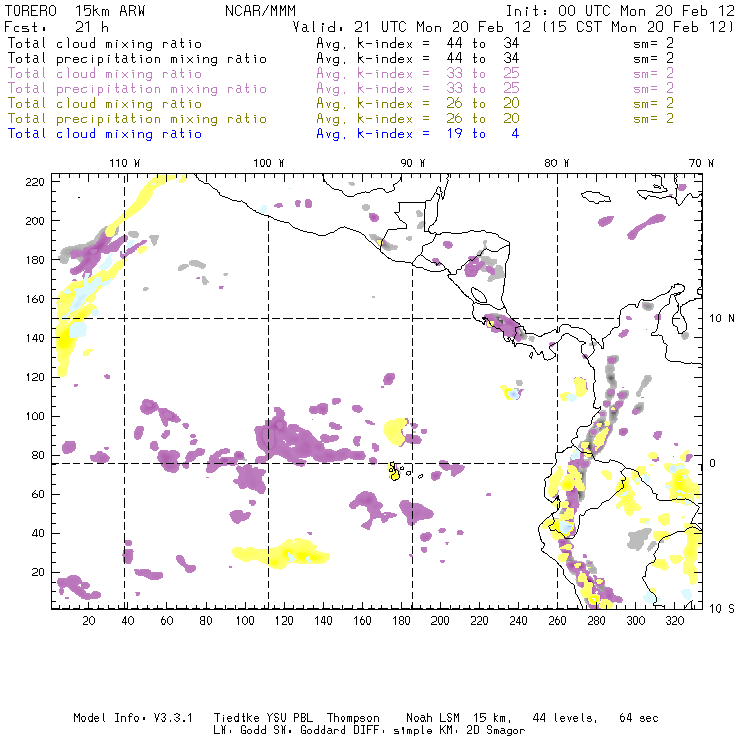
Task: Click the "10 S" latitude label
Action: [x=722, y=609]
